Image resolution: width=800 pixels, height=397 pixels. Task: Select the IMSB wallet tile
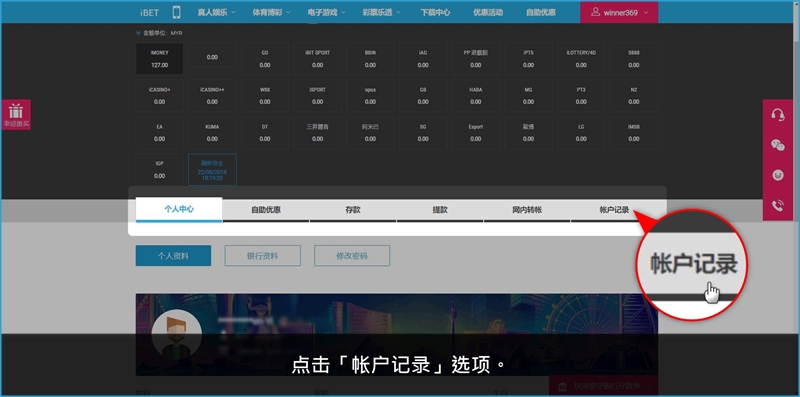pos(634,133)
